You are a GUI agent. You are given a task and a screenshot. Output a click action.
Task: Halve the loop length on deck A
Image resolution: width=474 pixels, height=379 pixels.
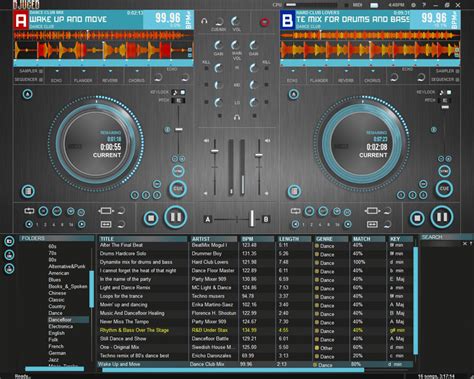(x=29, y=224)
